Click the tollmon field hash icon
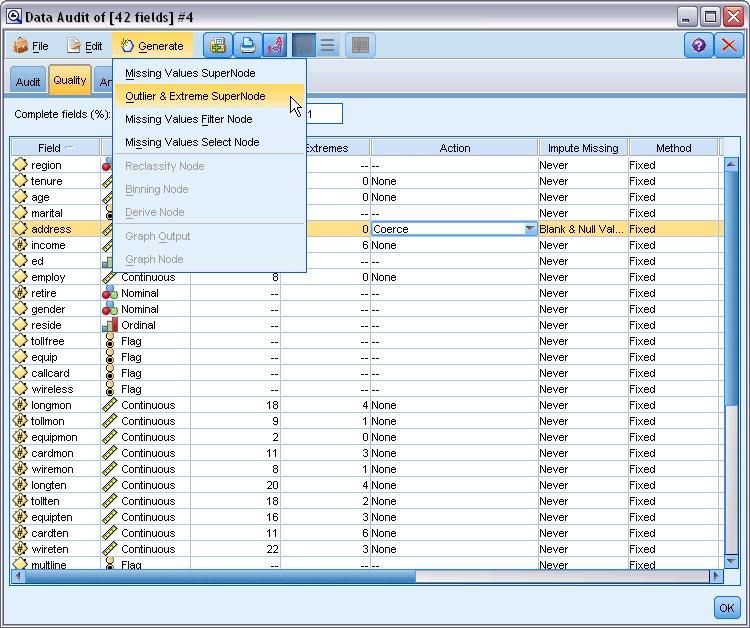 (x=20, y=421)
